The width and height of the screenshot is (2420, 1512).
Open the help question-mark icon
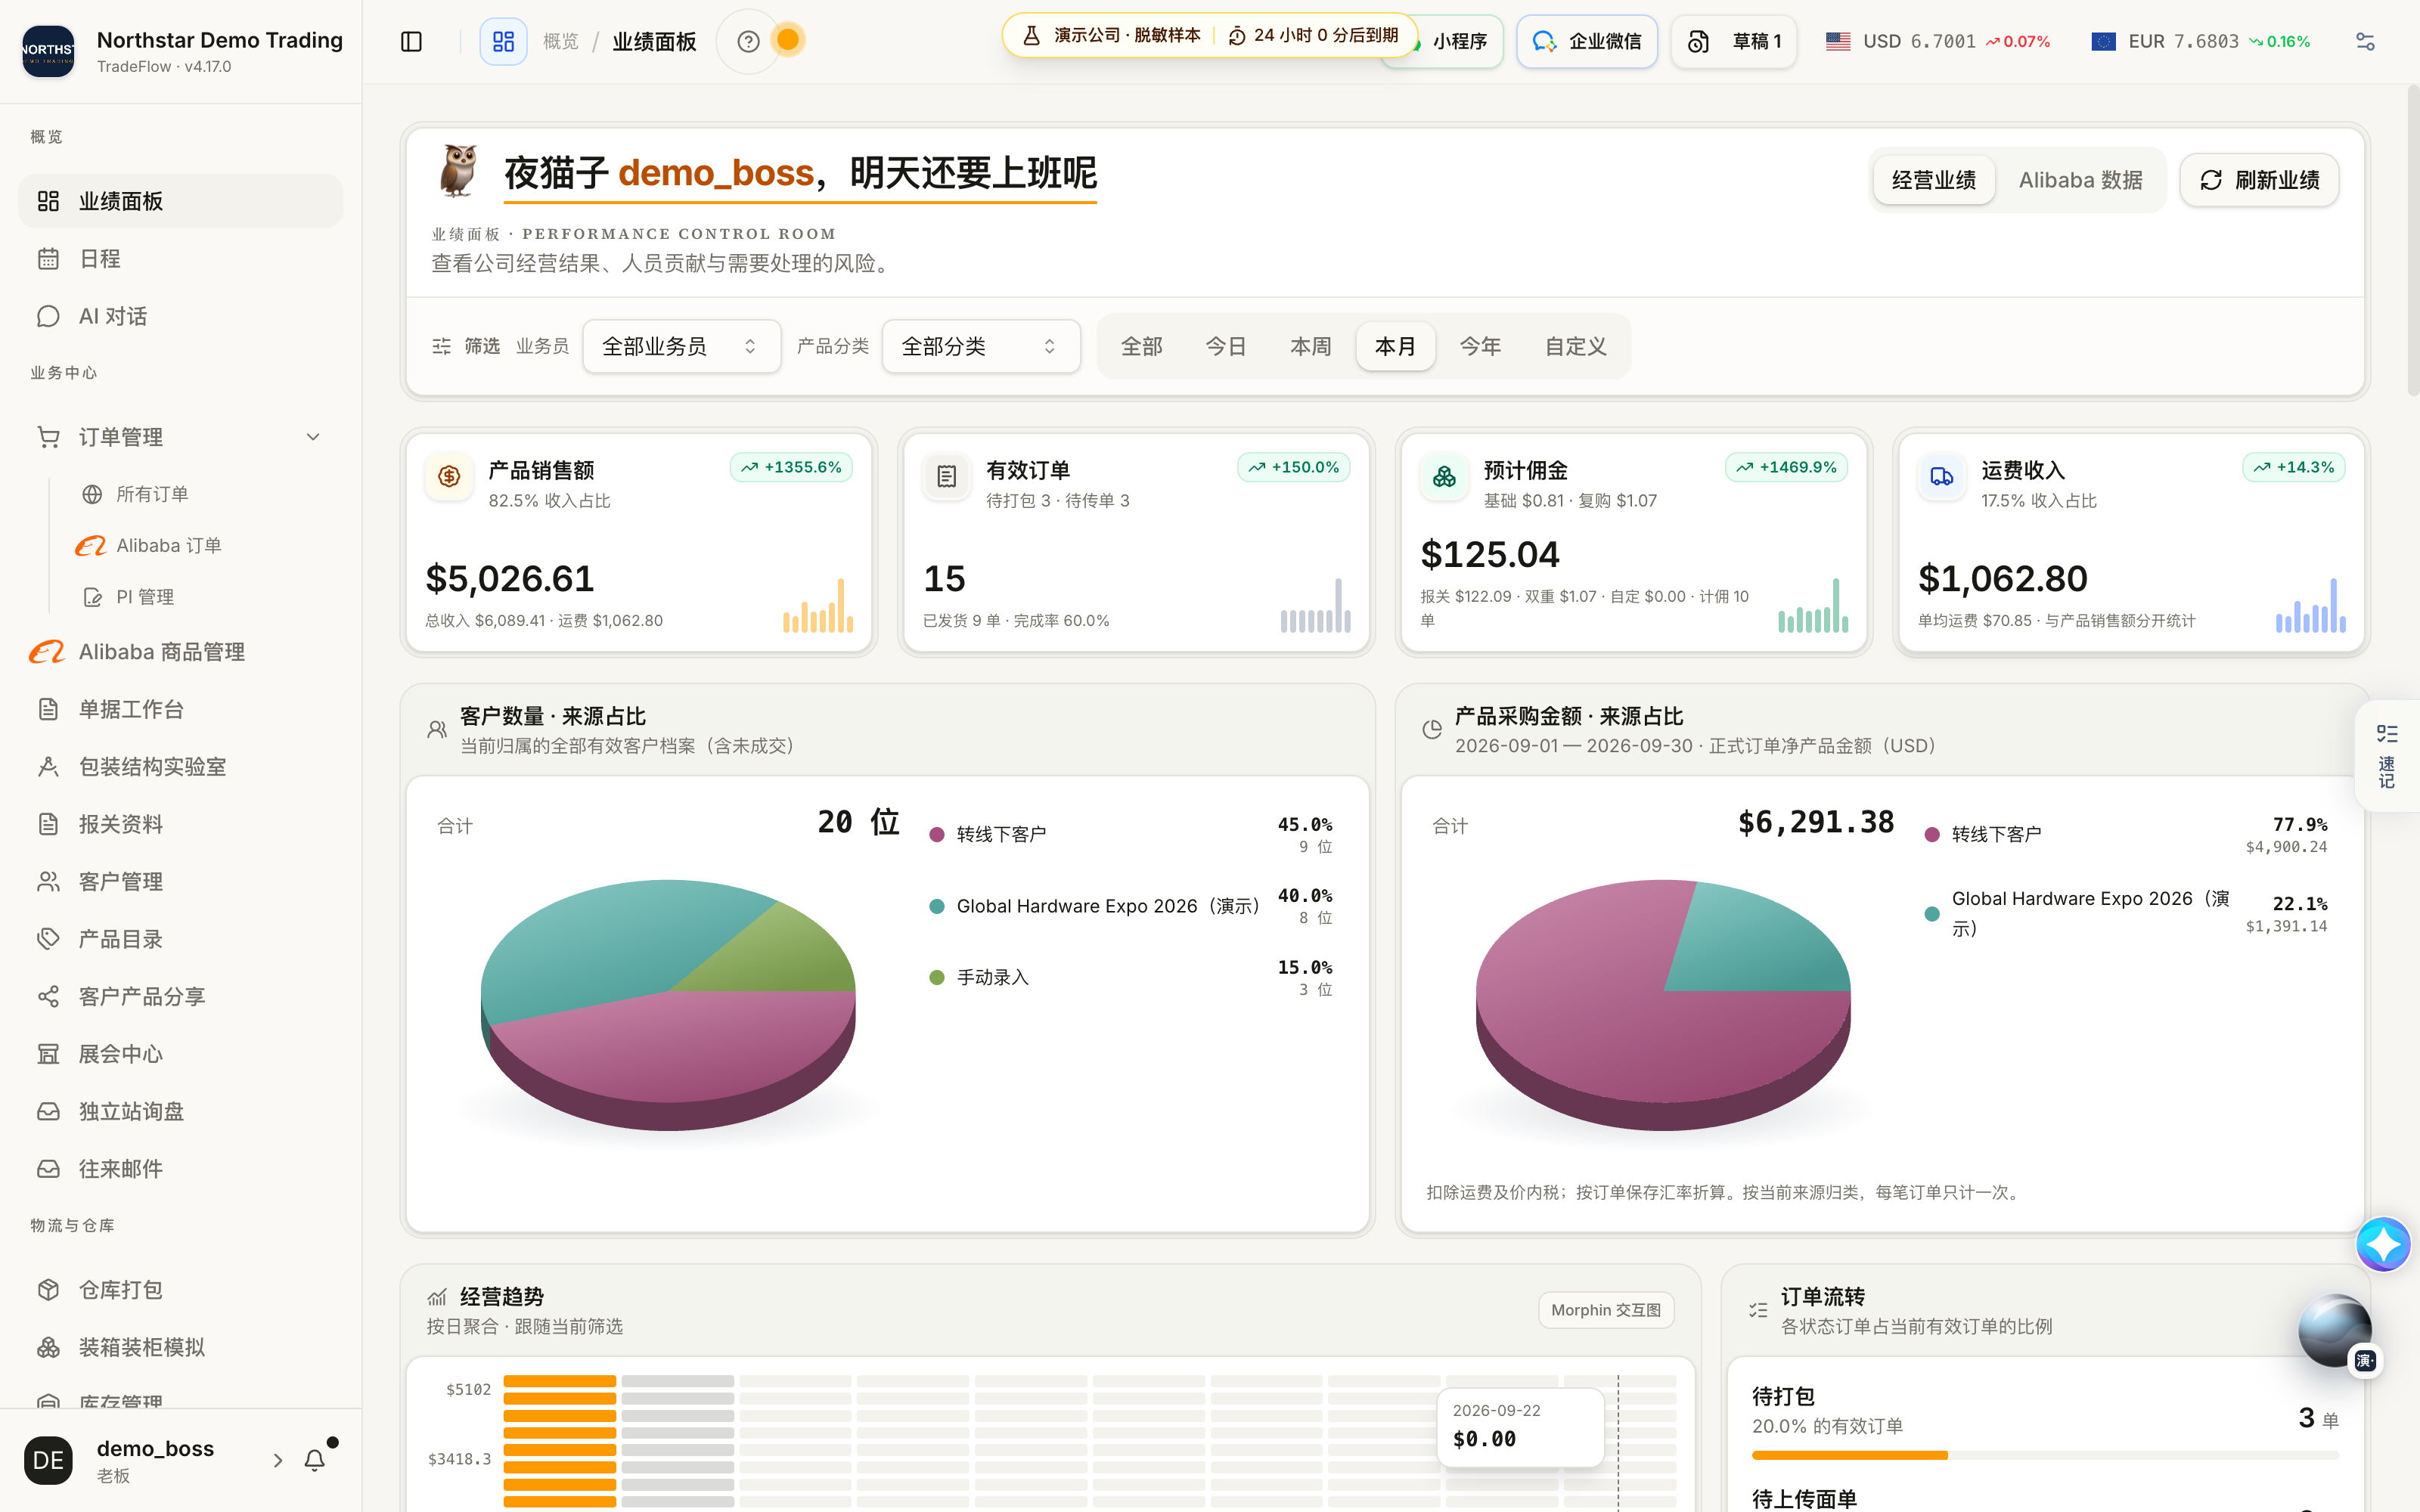click(748, 41)
